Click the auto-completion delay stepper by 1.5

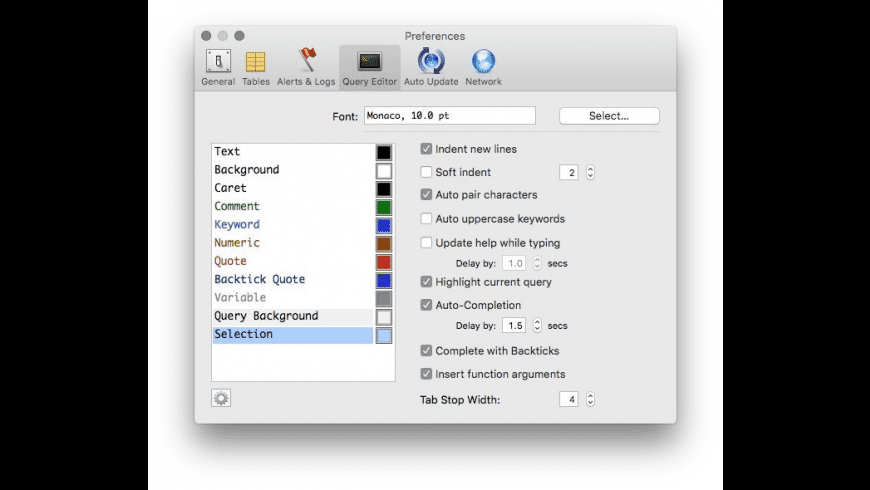pyautogui.click(x=537, y=325)
